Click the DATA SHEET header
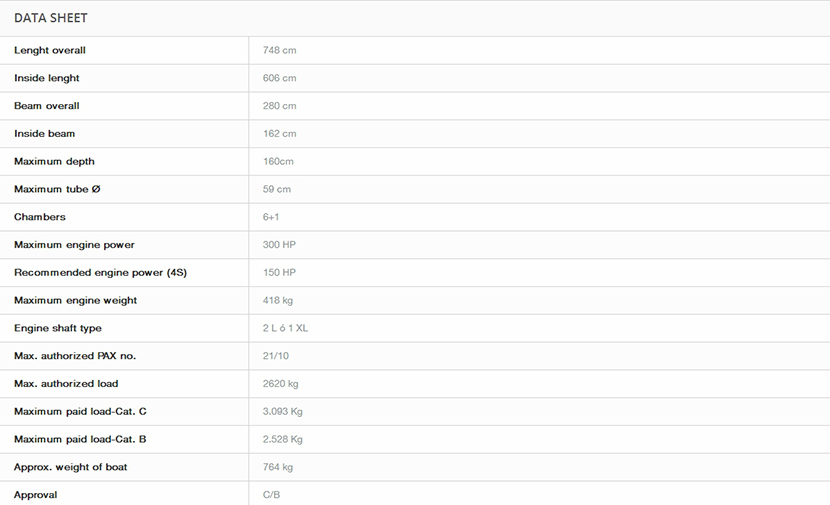 [x=51, y=18]
